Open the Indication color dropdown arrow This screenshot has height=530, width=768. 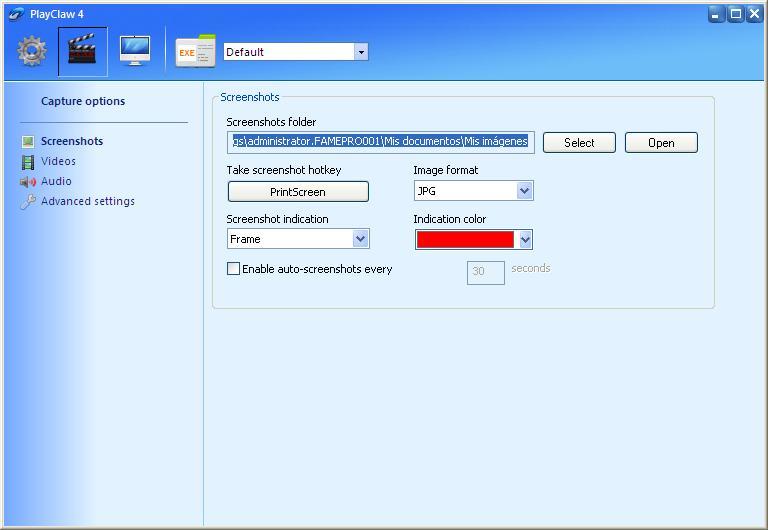coord(525,240)
